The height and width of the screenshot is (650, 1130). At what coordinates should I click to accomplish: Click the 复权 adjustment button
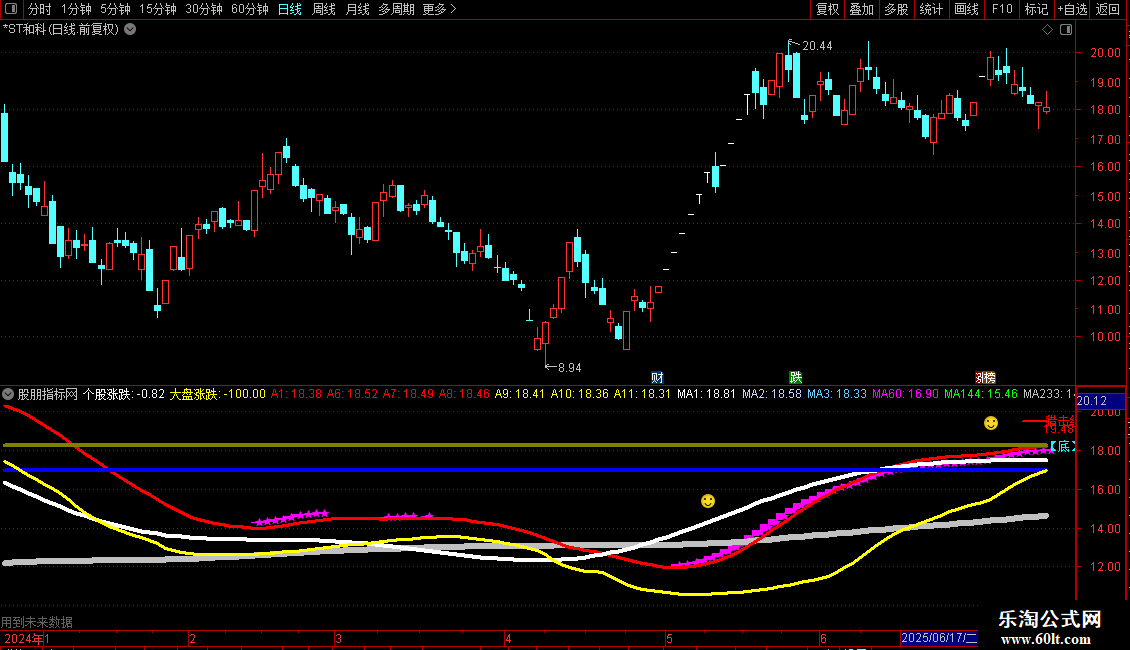point(827,9)
